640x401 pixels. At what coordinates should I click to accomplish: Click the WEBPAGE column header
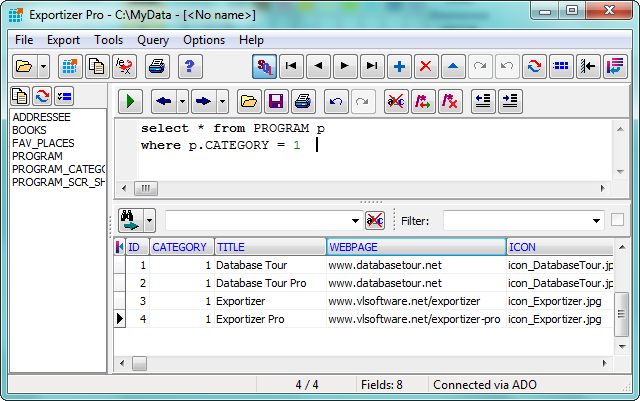[x=416, y=247]
